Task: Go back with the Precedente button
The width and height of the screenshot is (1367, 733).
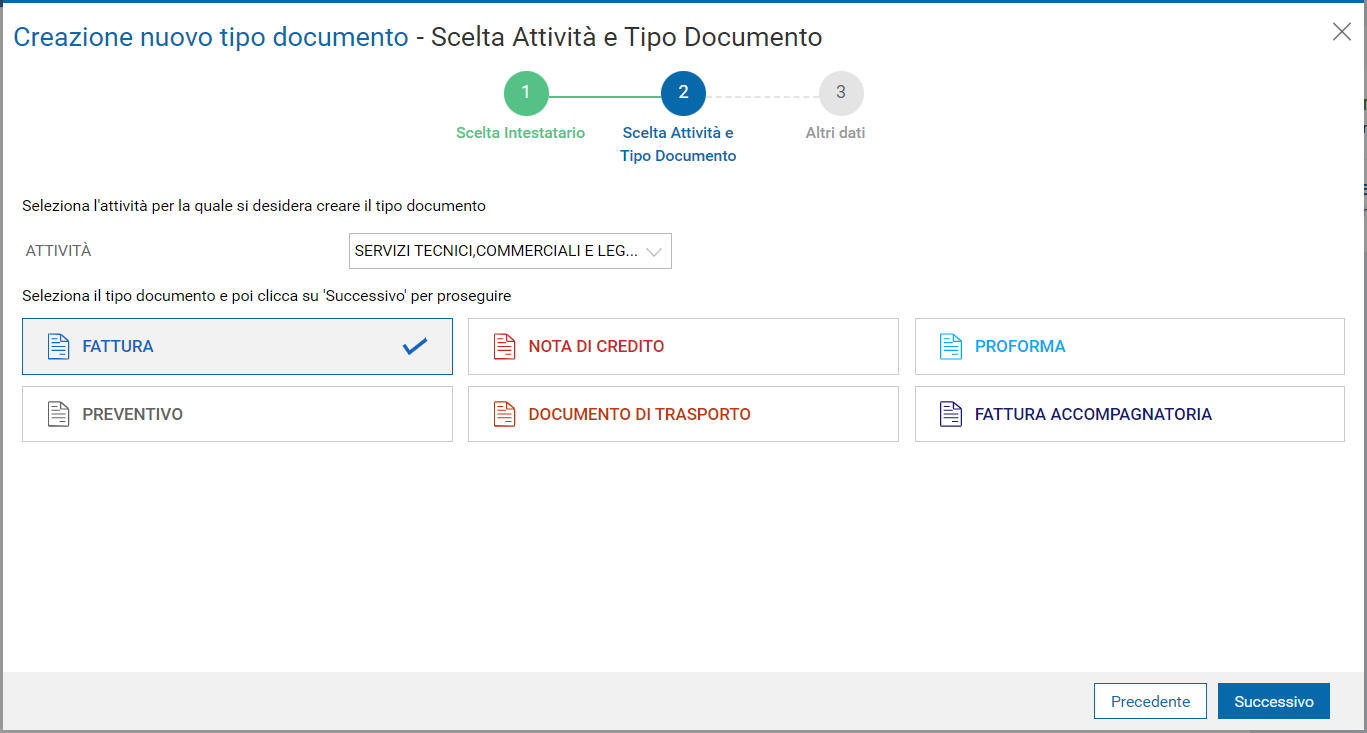Action: click(x=1150, y=702)
